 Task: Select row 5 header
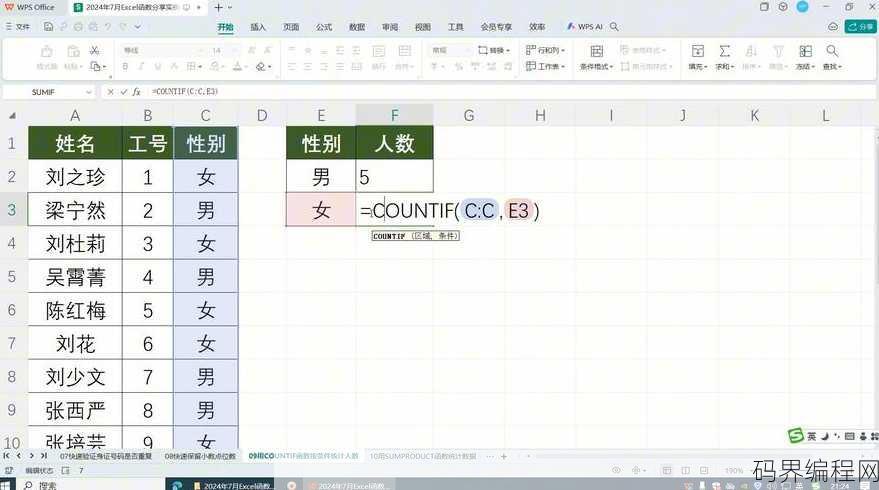coord(12,277)
